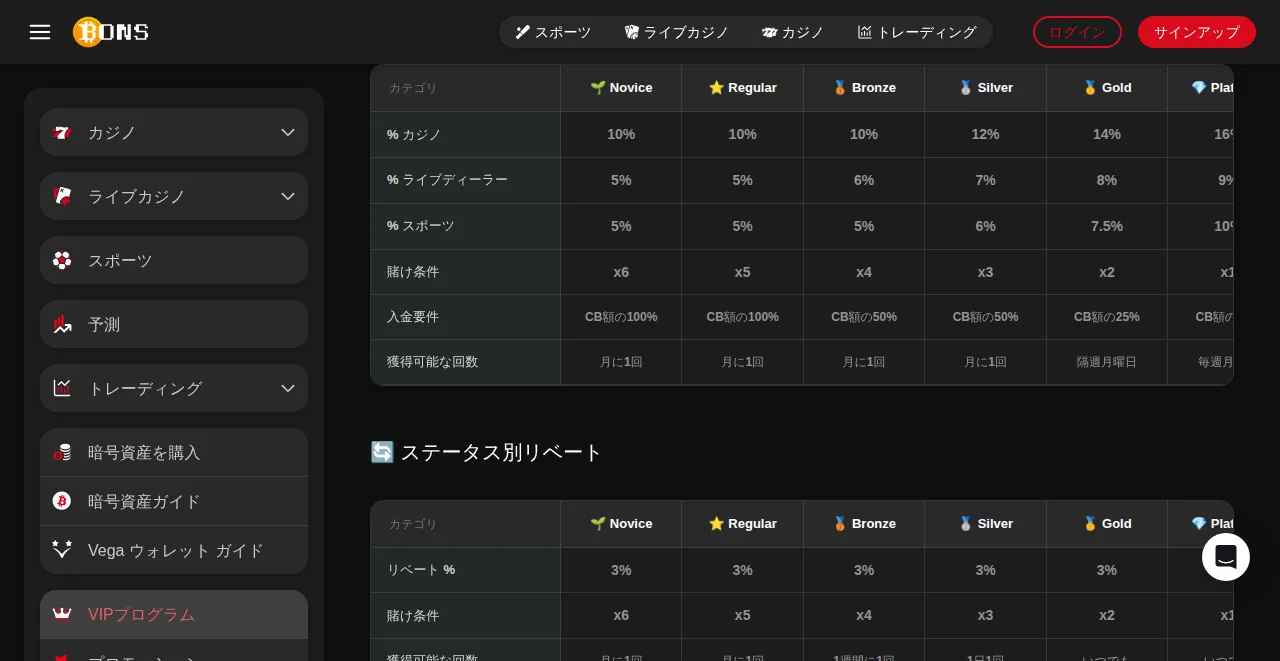
Task: Open the live chat support bubble
Action: (1226, 557)
